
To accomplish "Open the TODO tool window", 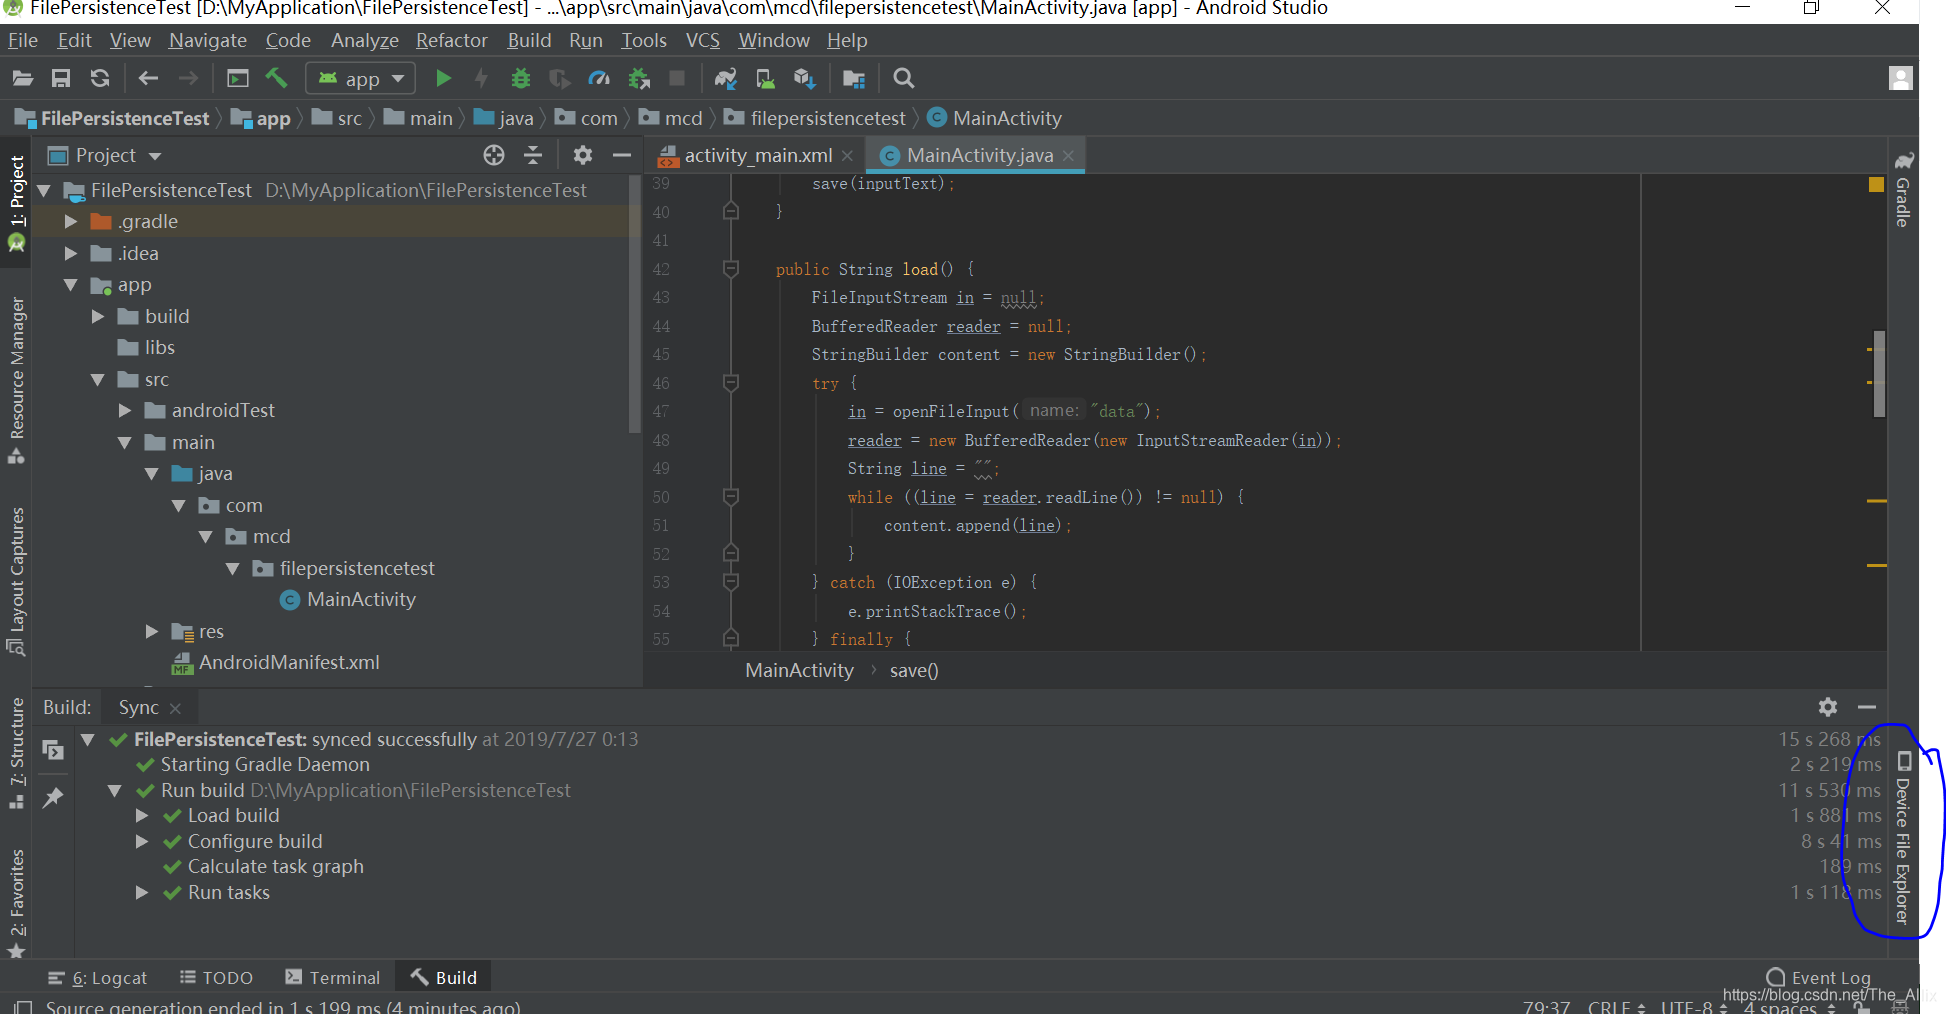I will tap(216, 977).
